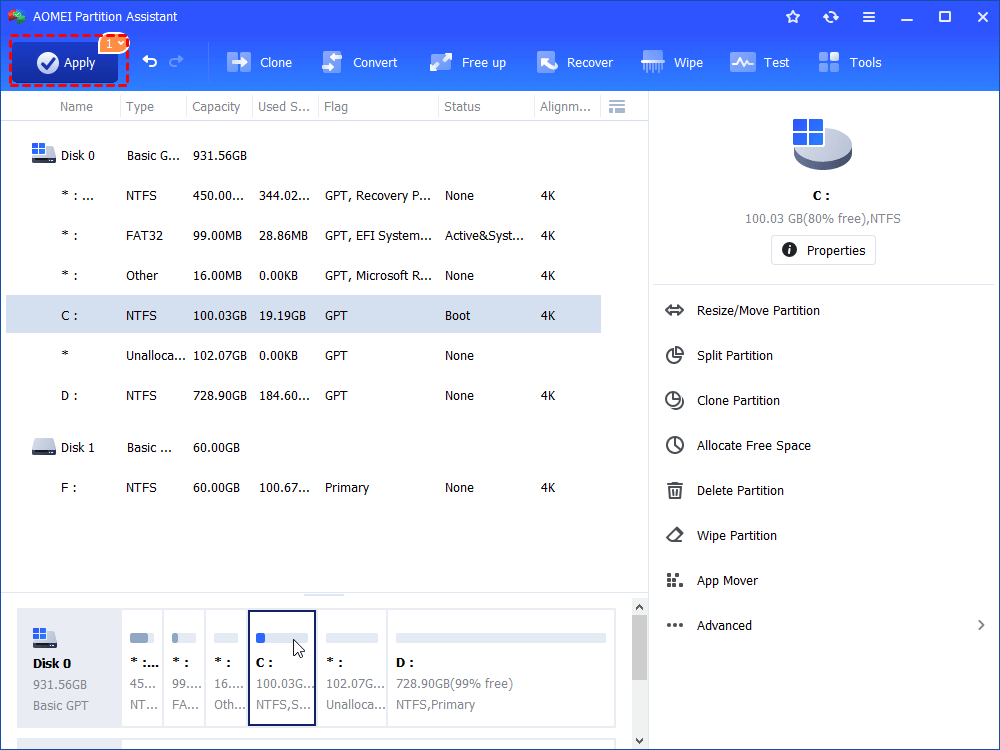Image resolution: width=1000 pixels, height=750 pixels.
Task: Undo the last operation
Action: tap(150, 61)
